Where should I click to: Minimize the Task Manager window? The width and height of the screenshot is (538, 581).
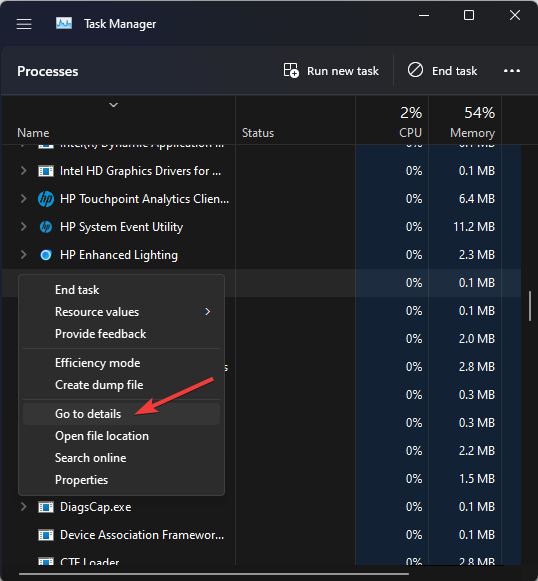click(x=424, y=16)
